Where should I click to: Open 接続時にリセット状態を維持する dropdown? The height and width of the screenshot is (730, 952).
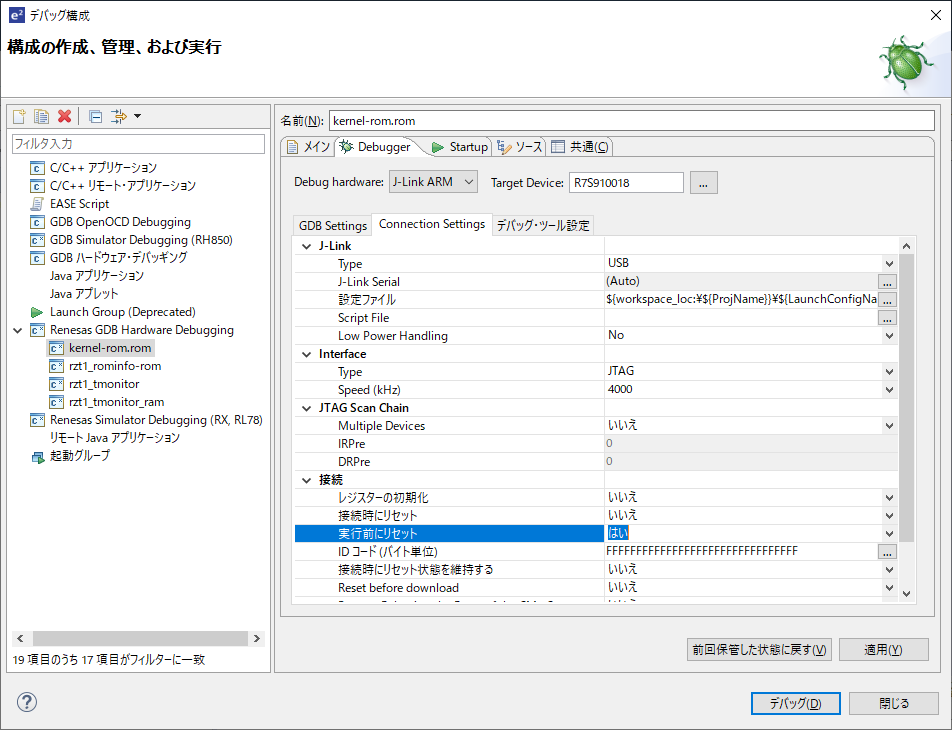889,570
